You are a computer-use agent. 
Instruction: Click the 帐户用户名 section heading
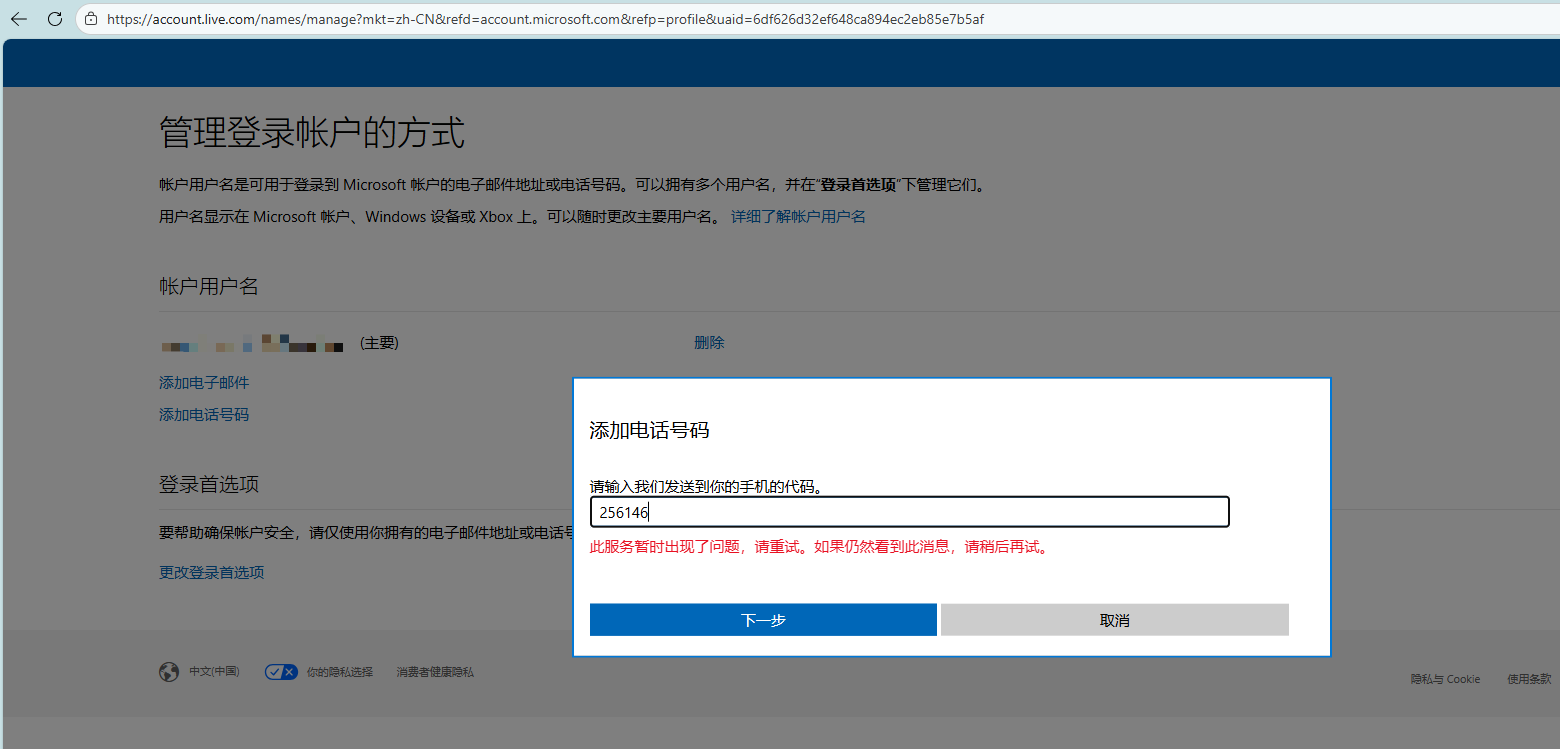209,287
